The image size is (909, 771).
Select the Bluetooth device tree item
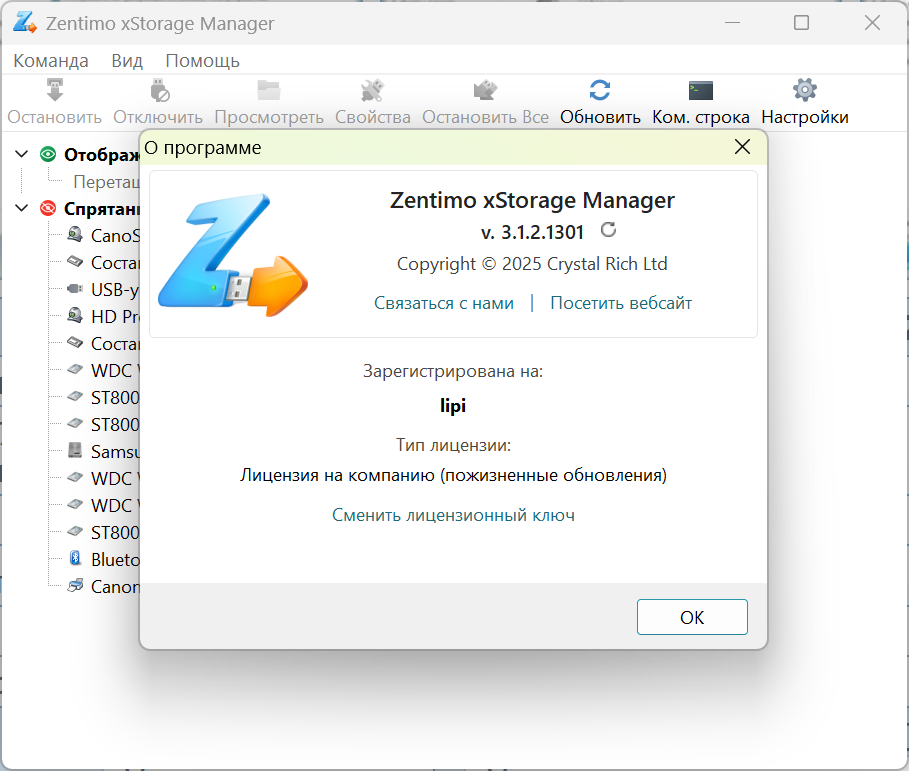pos(103,559)
